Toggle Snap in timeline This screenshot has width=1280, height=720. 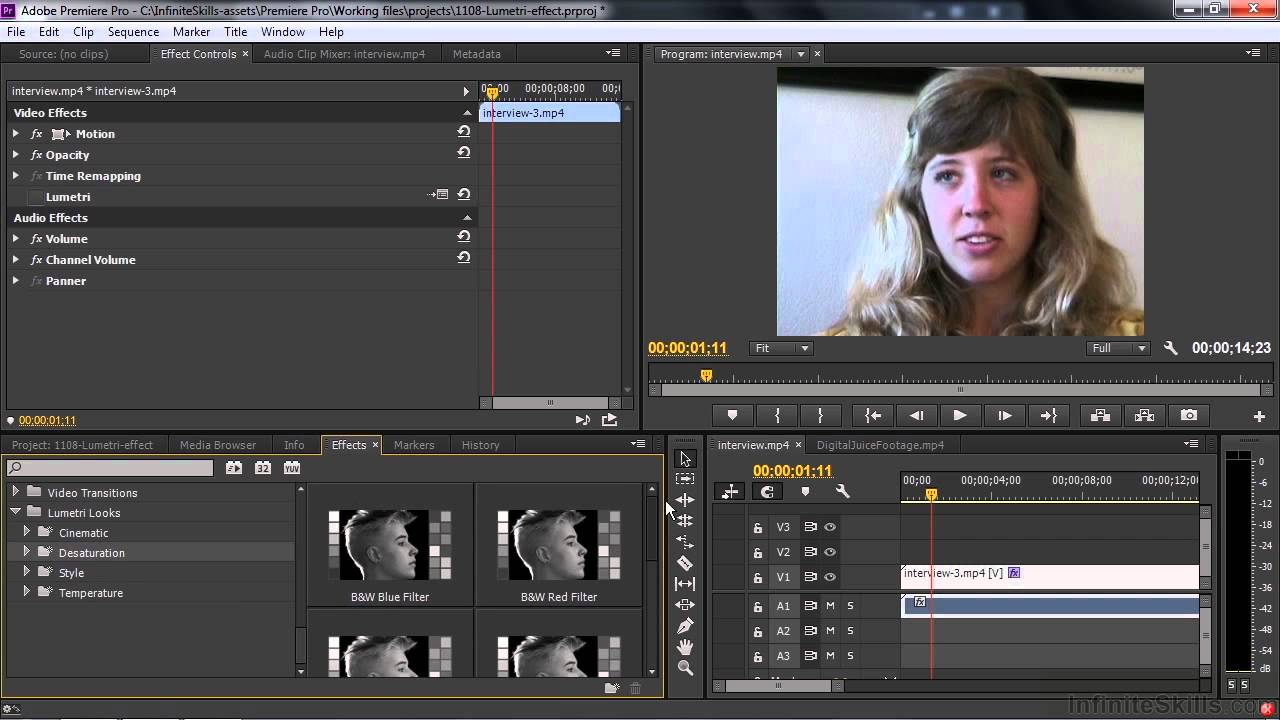click(730, 491)
